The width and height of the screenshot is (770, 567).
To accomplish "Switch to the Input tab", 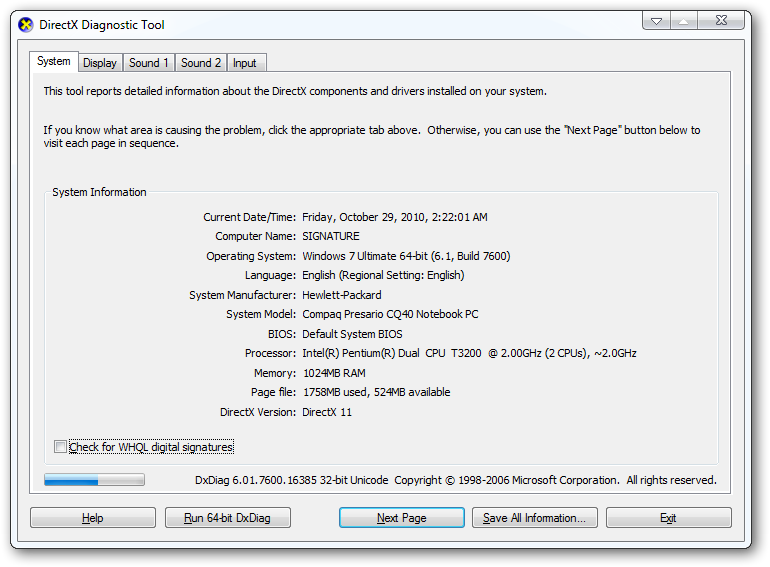I will pos(245,63).
